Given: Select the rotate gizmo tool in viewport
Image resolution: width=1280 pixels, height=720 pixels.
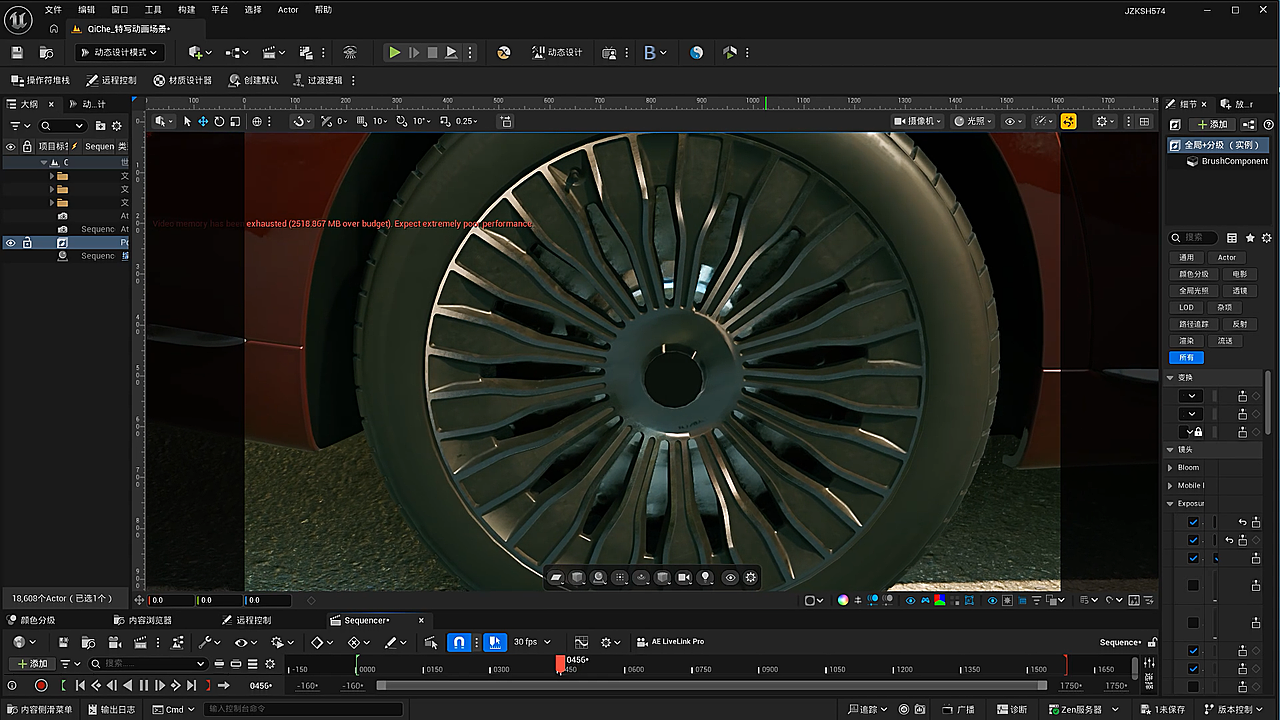Looking at the screenshot, I should 219,121.
